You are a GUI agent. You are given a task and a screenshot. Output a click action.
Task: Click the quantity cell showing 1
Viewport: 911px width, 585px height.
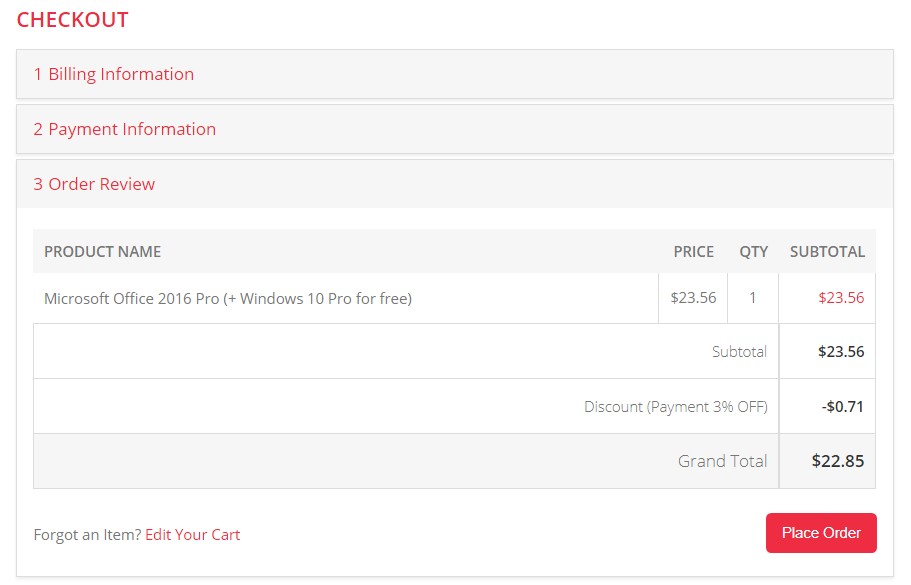pyautogui.click(x=753, y=298)
